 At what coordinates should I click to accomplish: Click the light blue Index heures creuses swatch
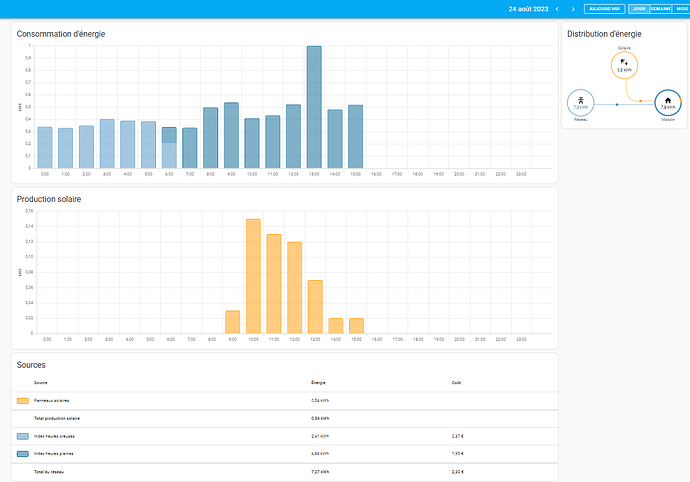pos(23,436)
